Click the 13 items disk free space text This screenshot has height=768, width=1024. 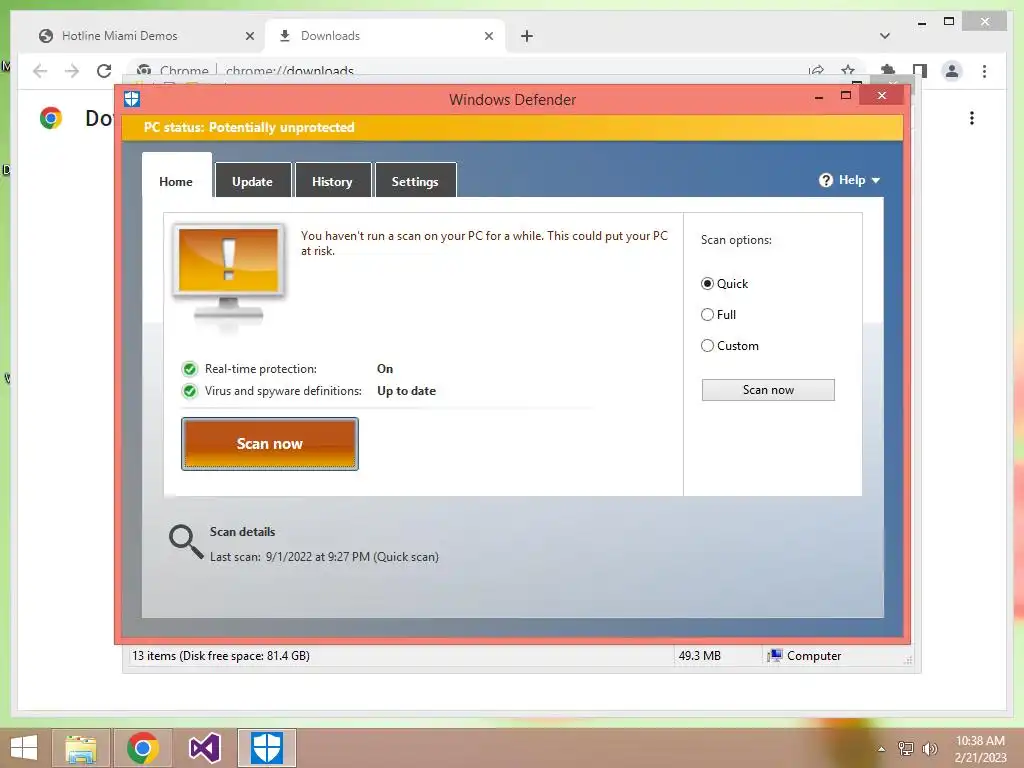[x=221, y=656]
